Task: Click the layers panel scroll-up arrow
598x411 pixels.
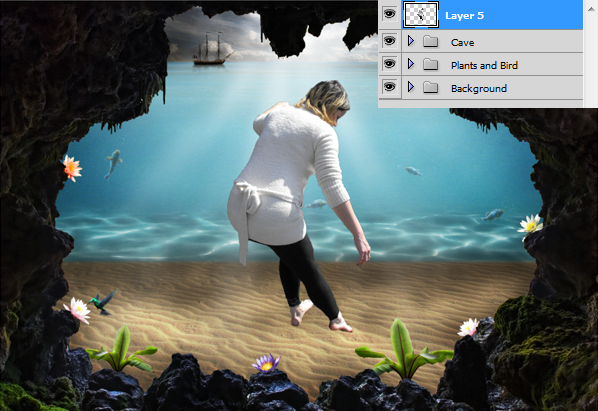Action: [x=591, y=8]
